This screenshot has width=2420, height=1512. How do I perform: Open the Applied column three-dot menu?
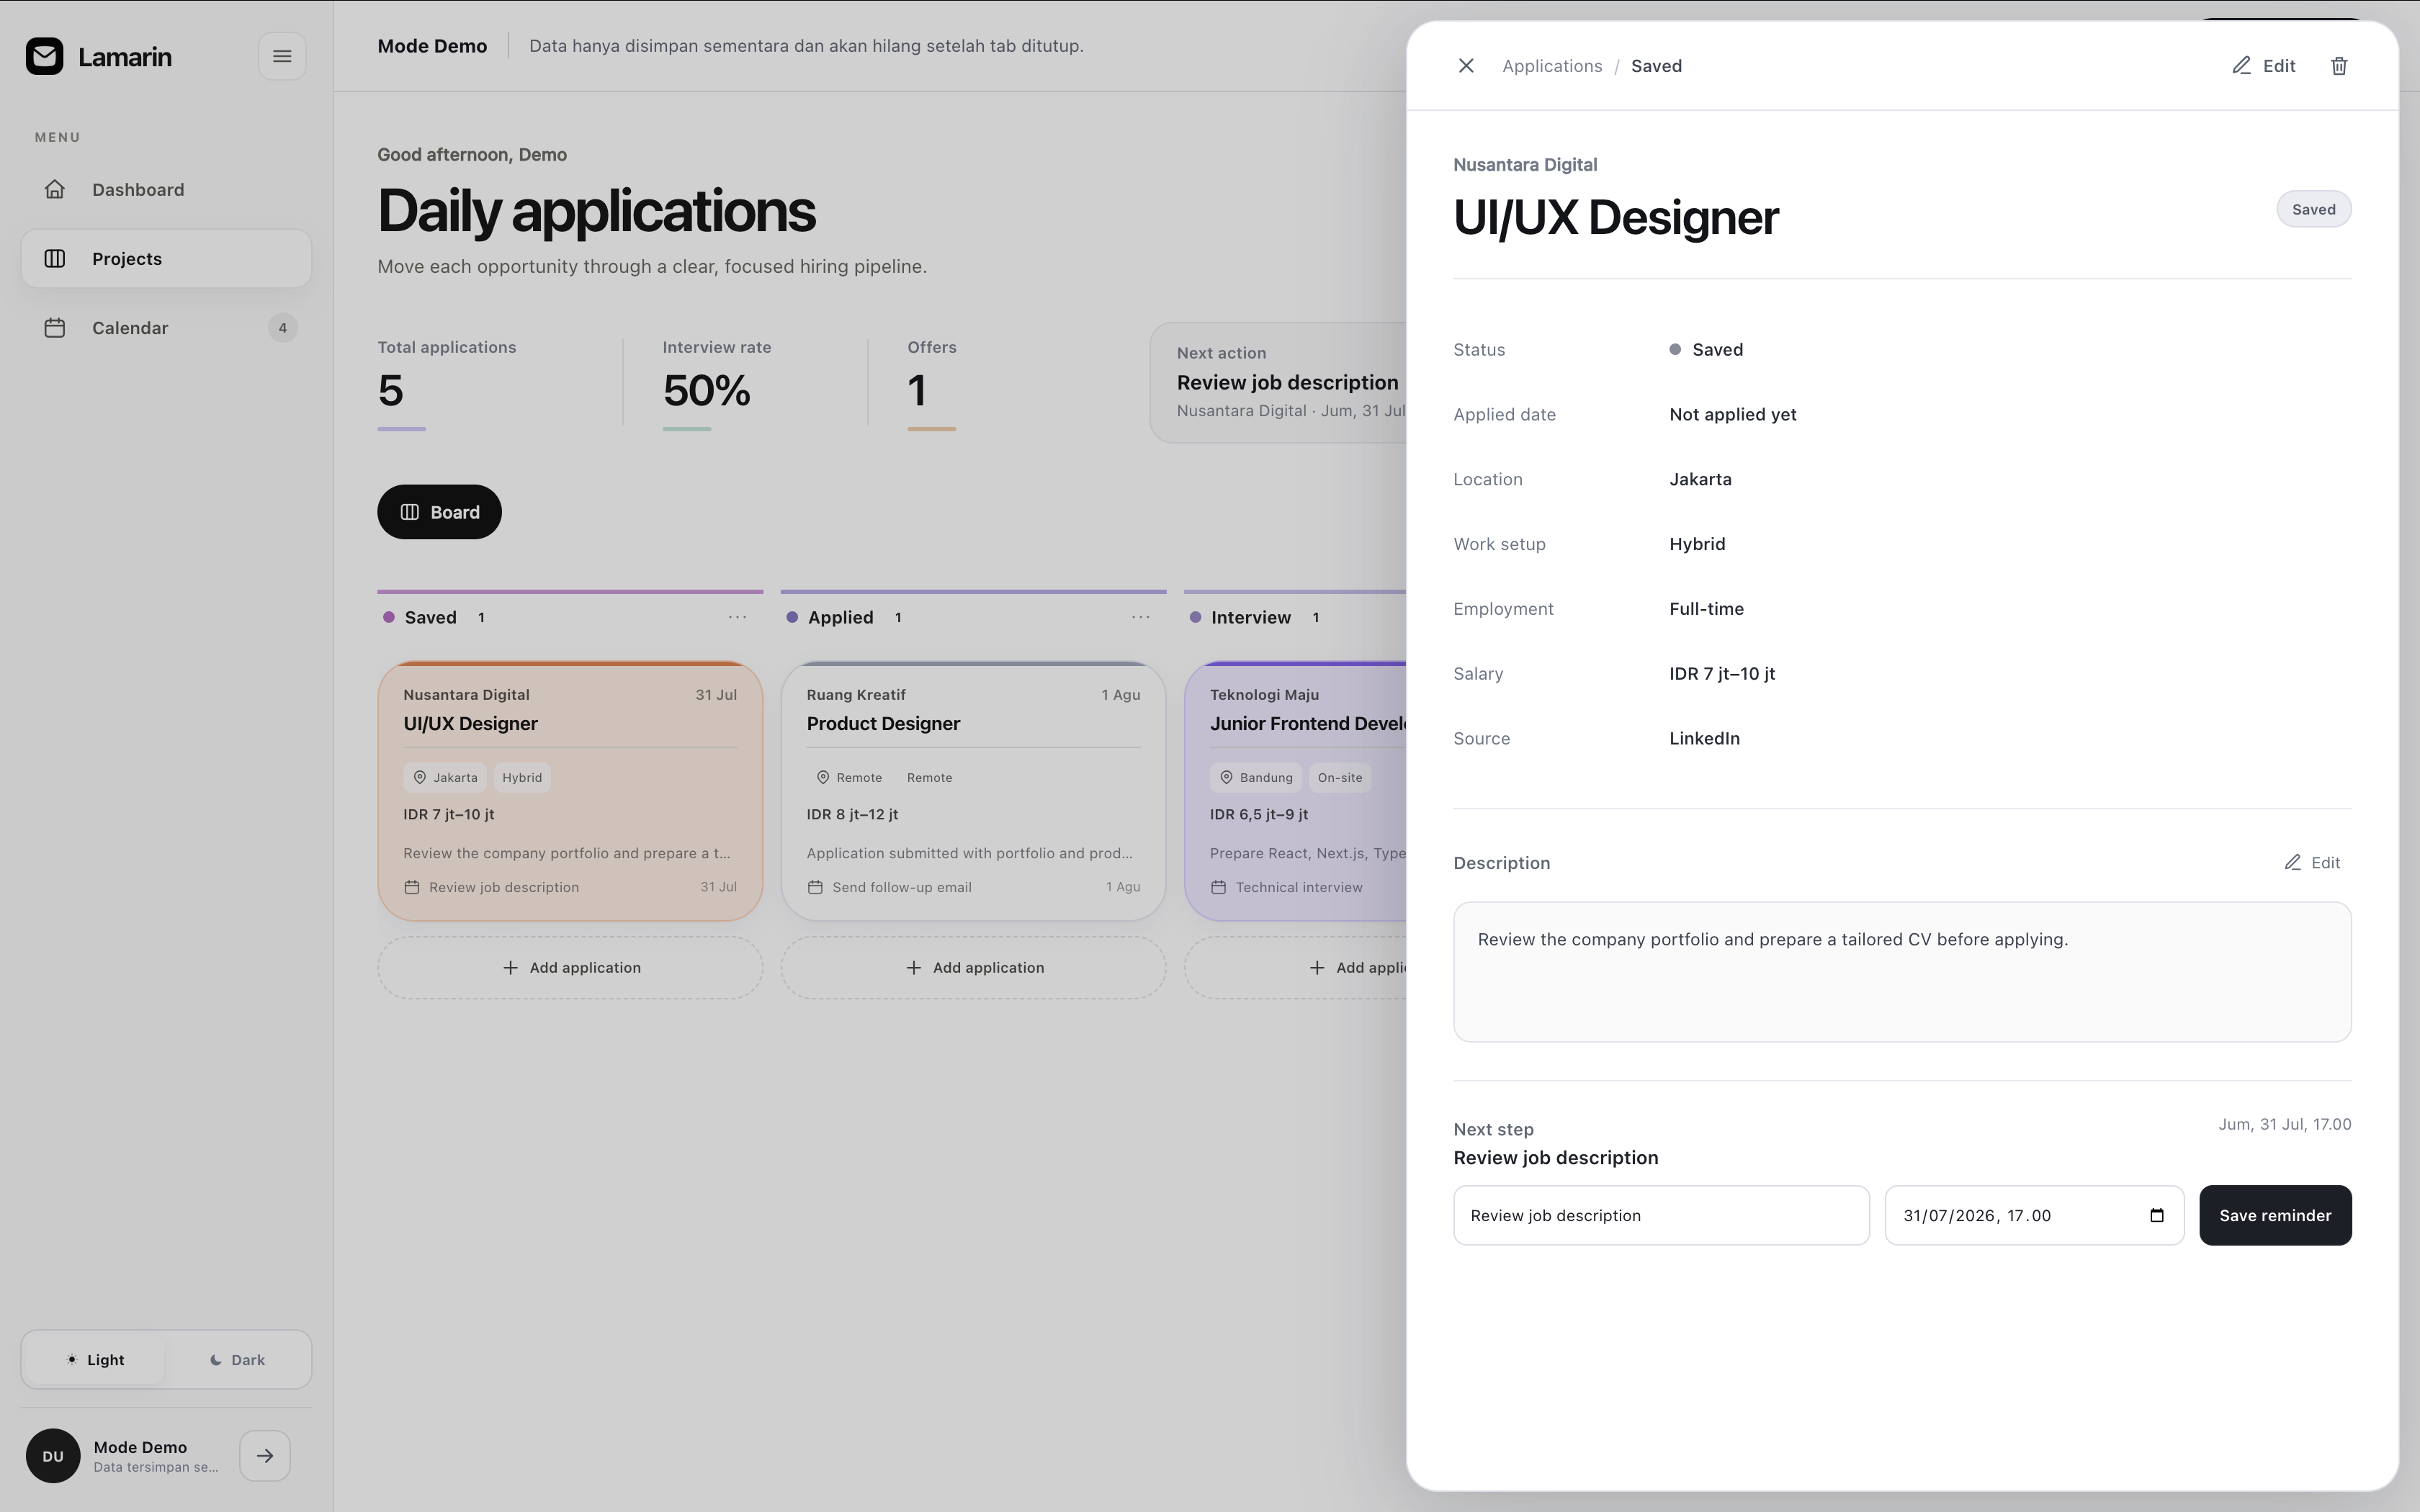click(1140, 617)
